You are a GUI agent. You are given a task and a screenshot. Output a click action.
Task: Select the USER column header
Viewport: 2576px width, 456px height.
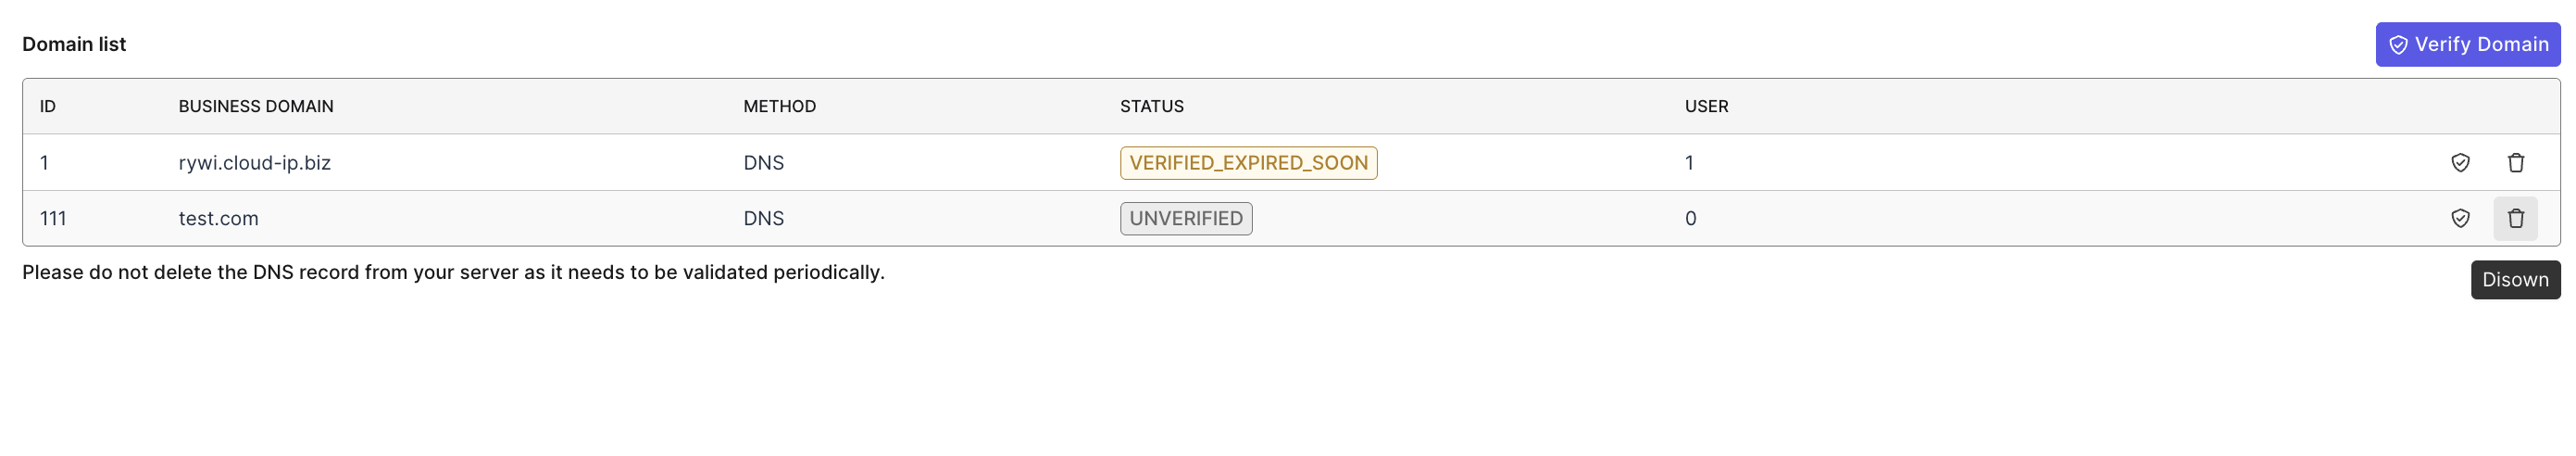pos(1706,107)
